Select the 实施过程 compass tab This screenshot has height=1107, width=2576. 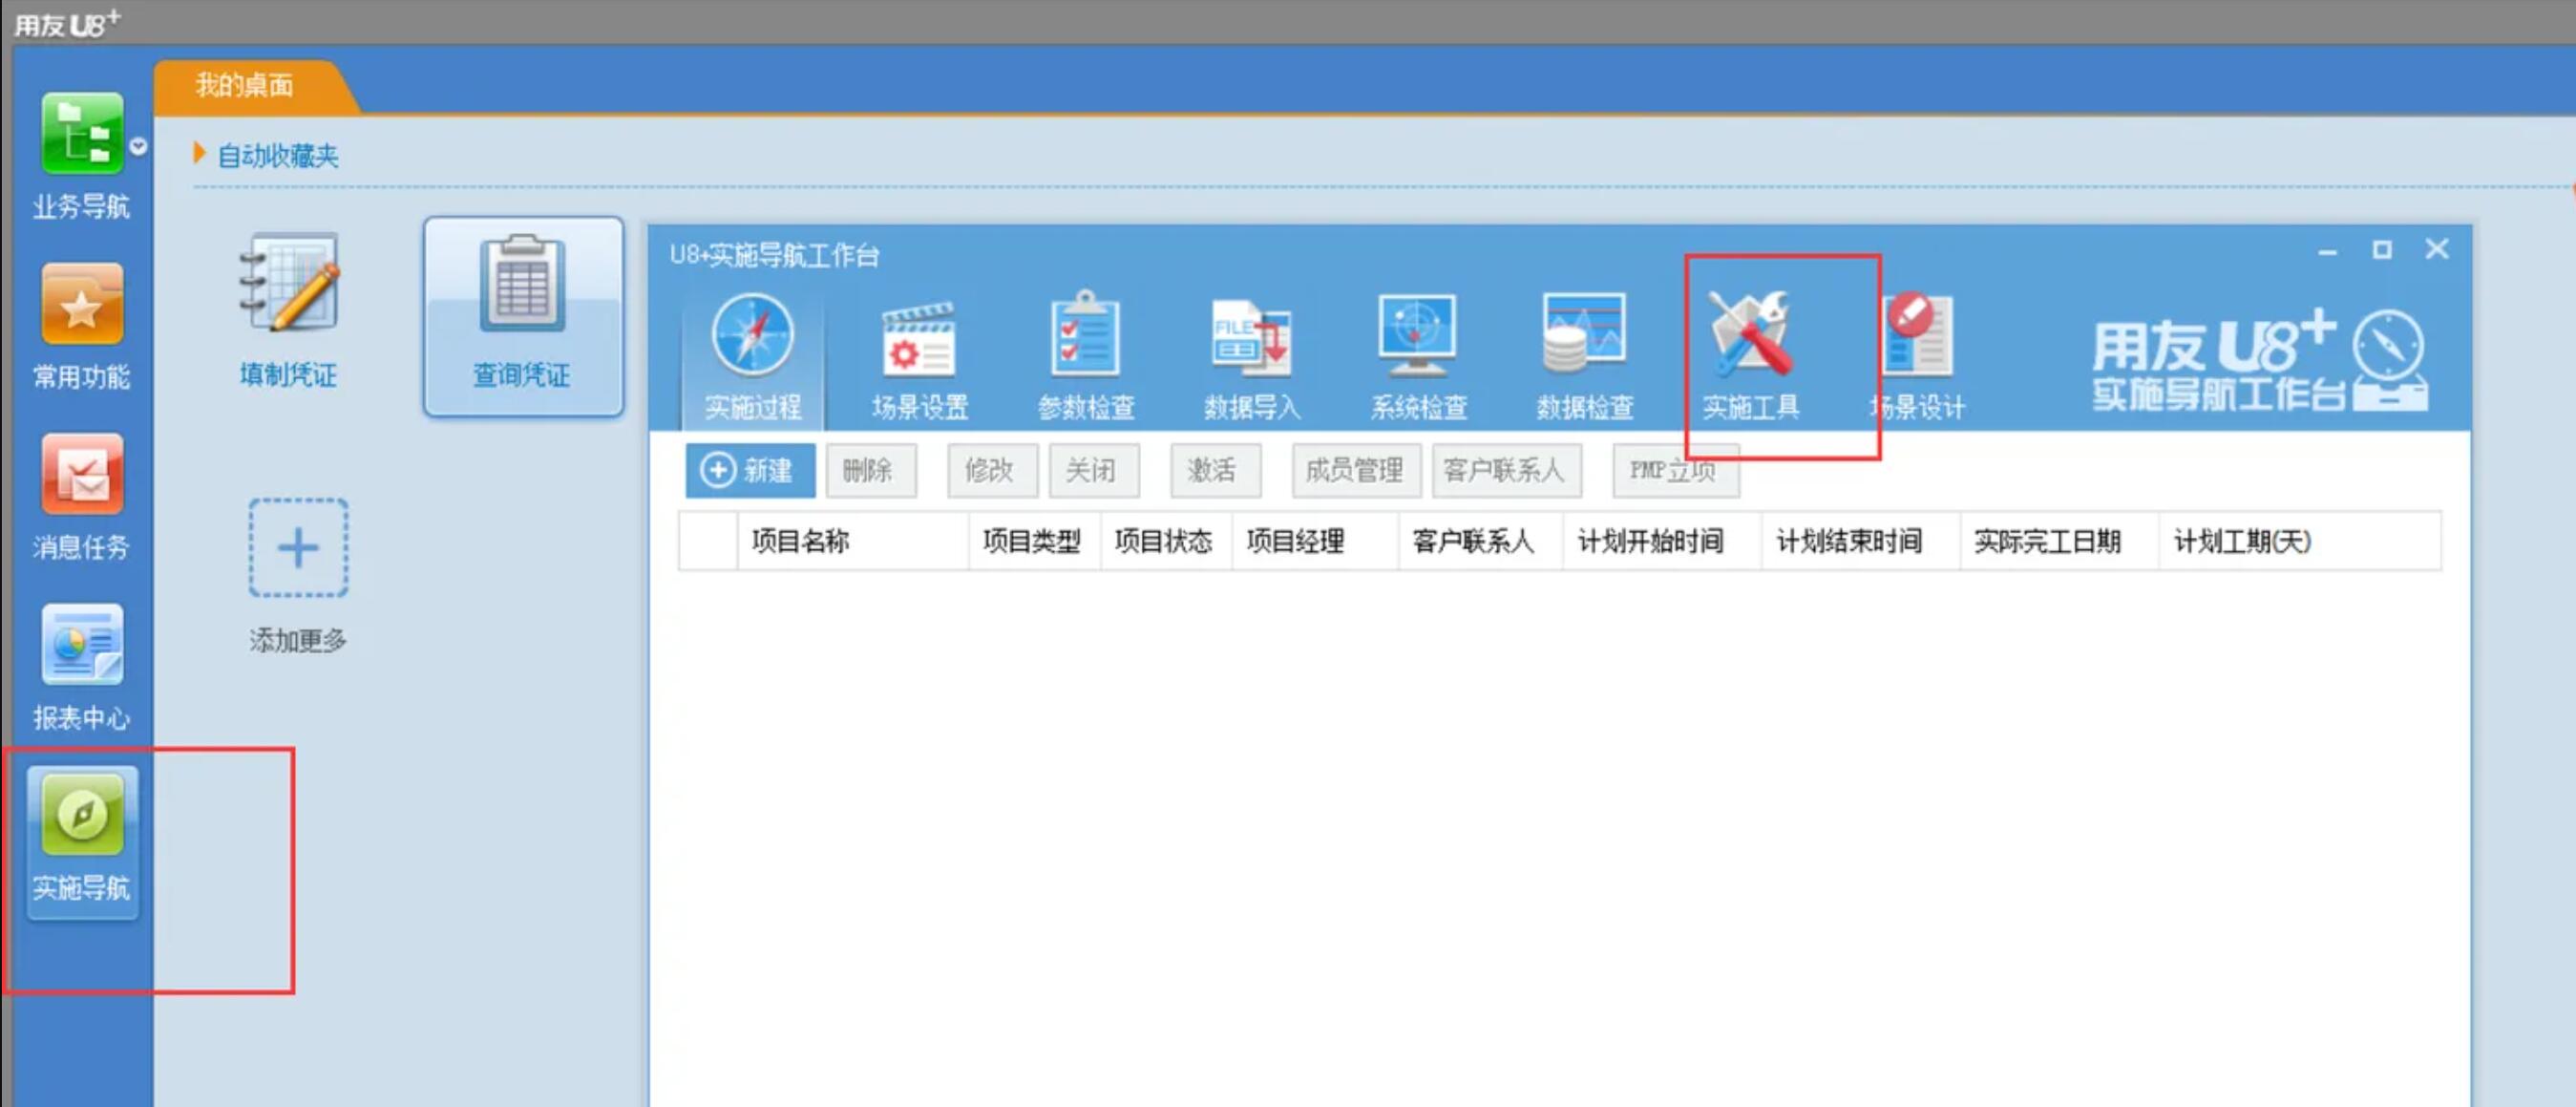point(753,358)
